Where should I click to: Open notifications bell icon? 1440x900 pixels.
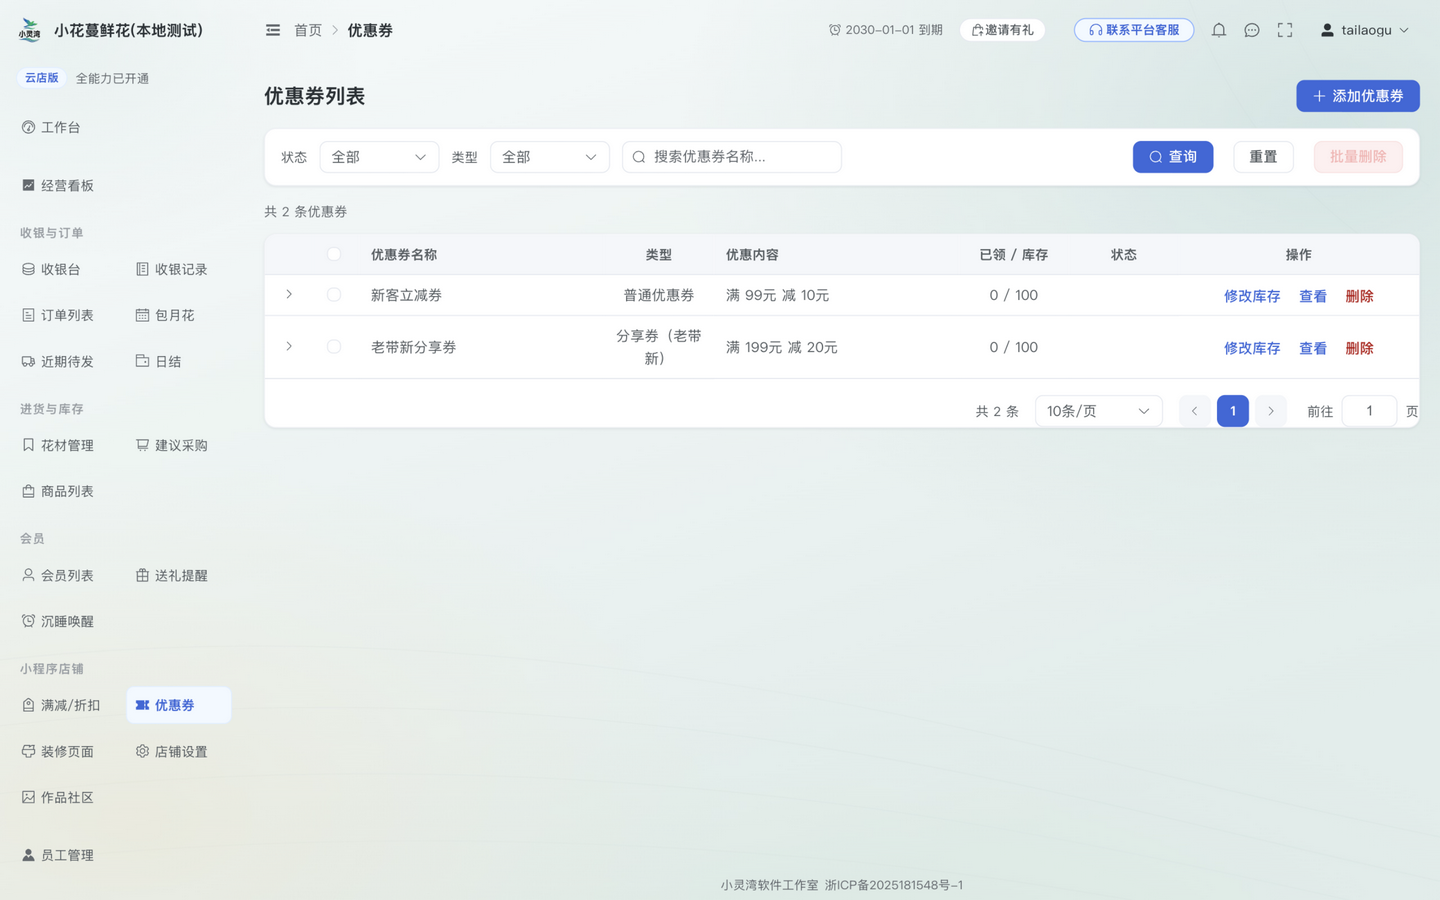(x=1219, y=30)
